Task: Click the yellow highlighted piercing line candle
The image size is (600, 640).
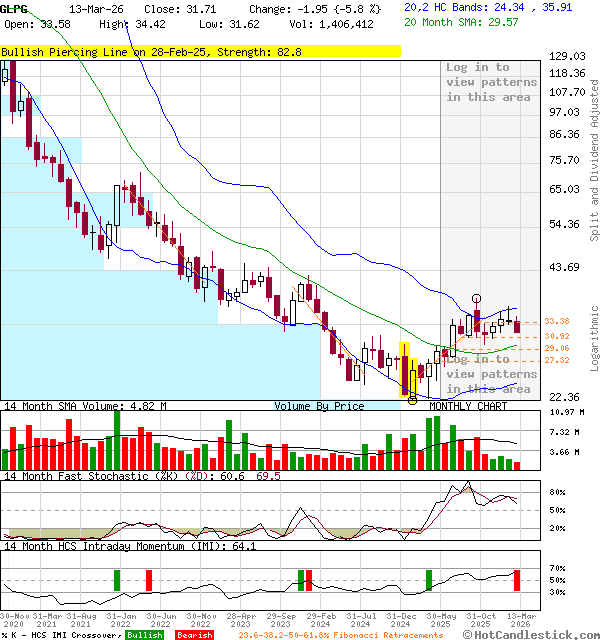Action: (410, 370)
